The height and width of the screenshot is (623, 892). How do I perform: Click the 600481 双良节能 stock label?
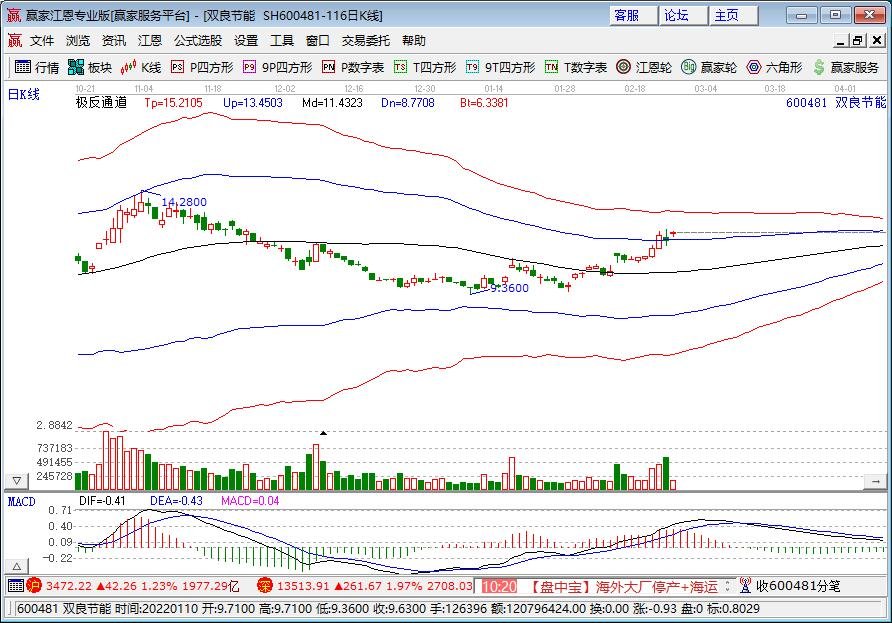pyautogui.click(x=836, y=102)
